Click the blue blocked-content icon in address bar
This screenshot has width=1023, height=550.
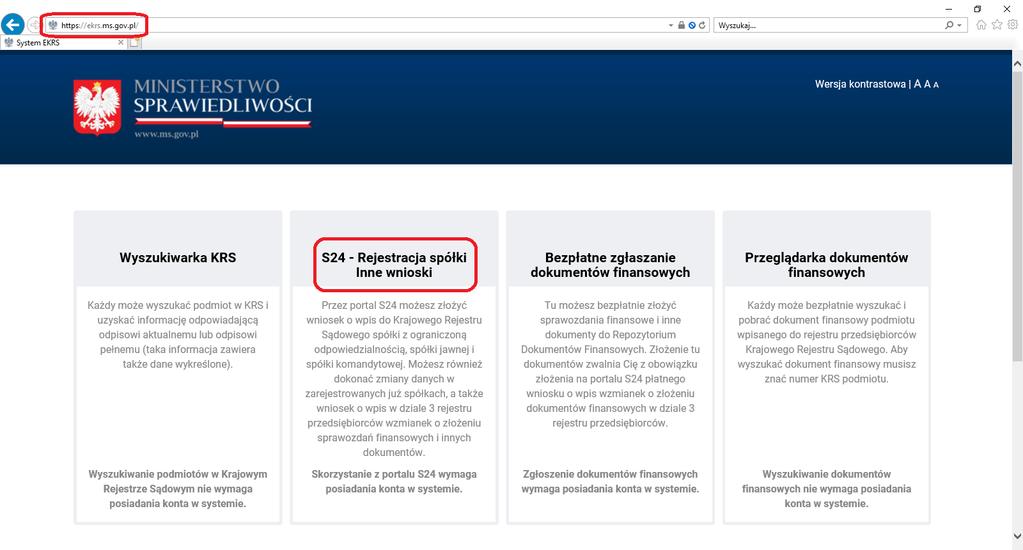point(692,25)
